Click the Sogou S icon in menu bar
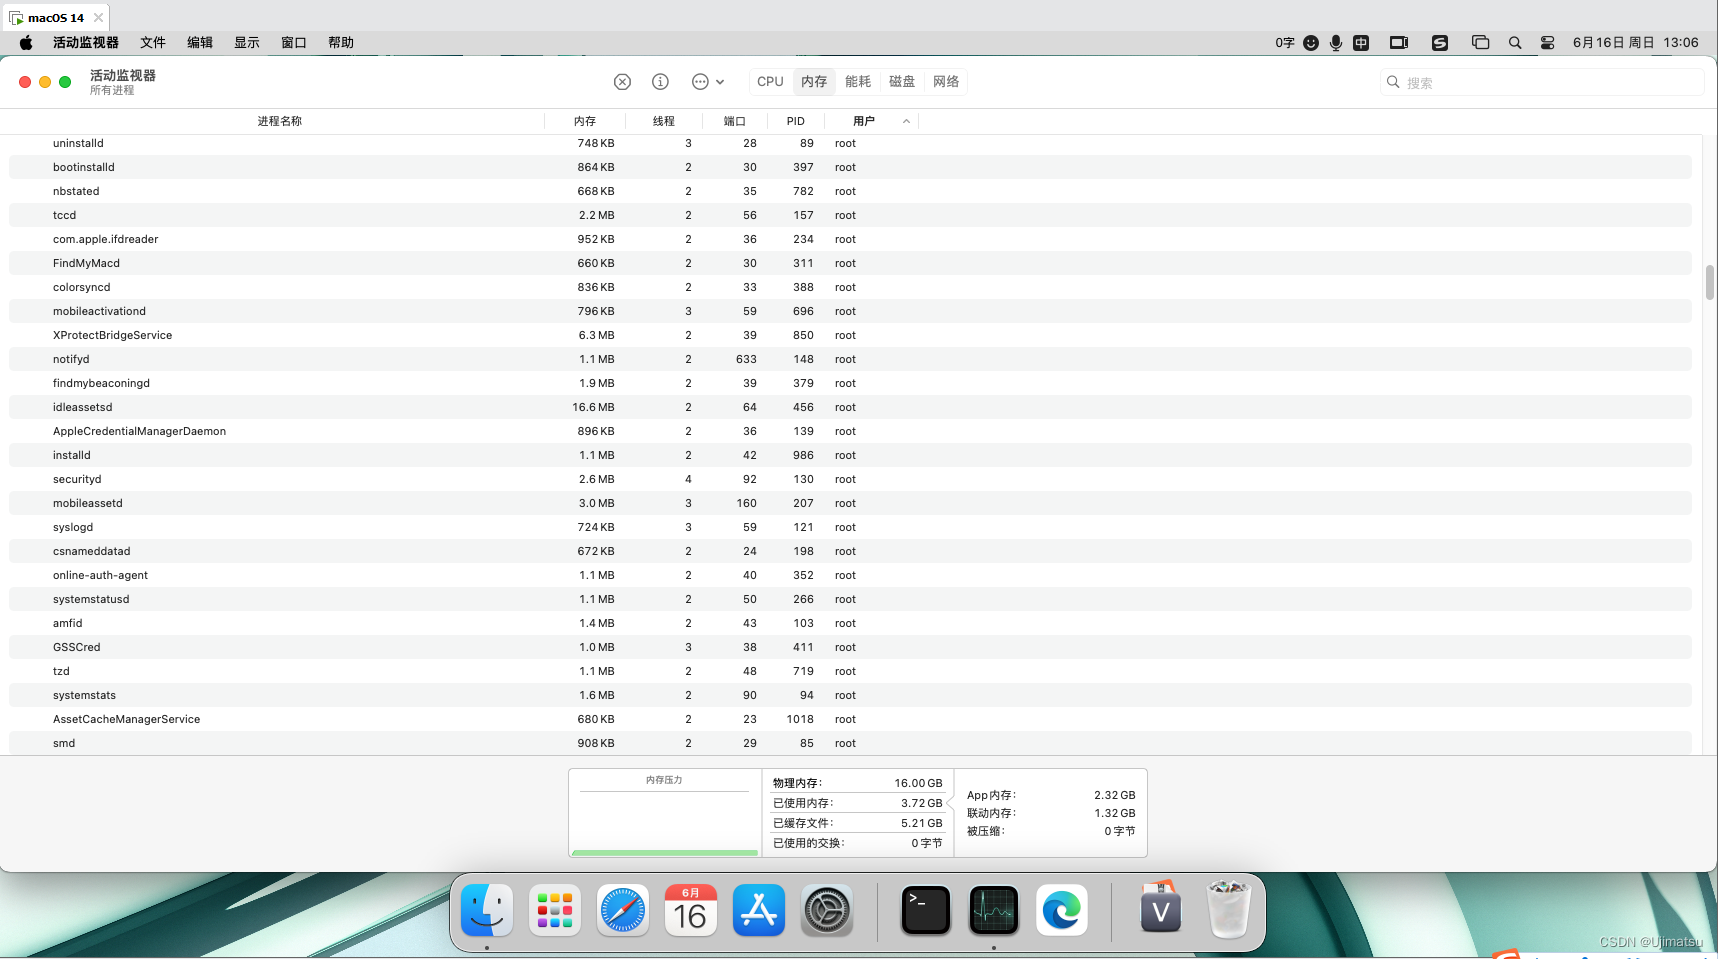1718x959 pixels. [1440, 43]
